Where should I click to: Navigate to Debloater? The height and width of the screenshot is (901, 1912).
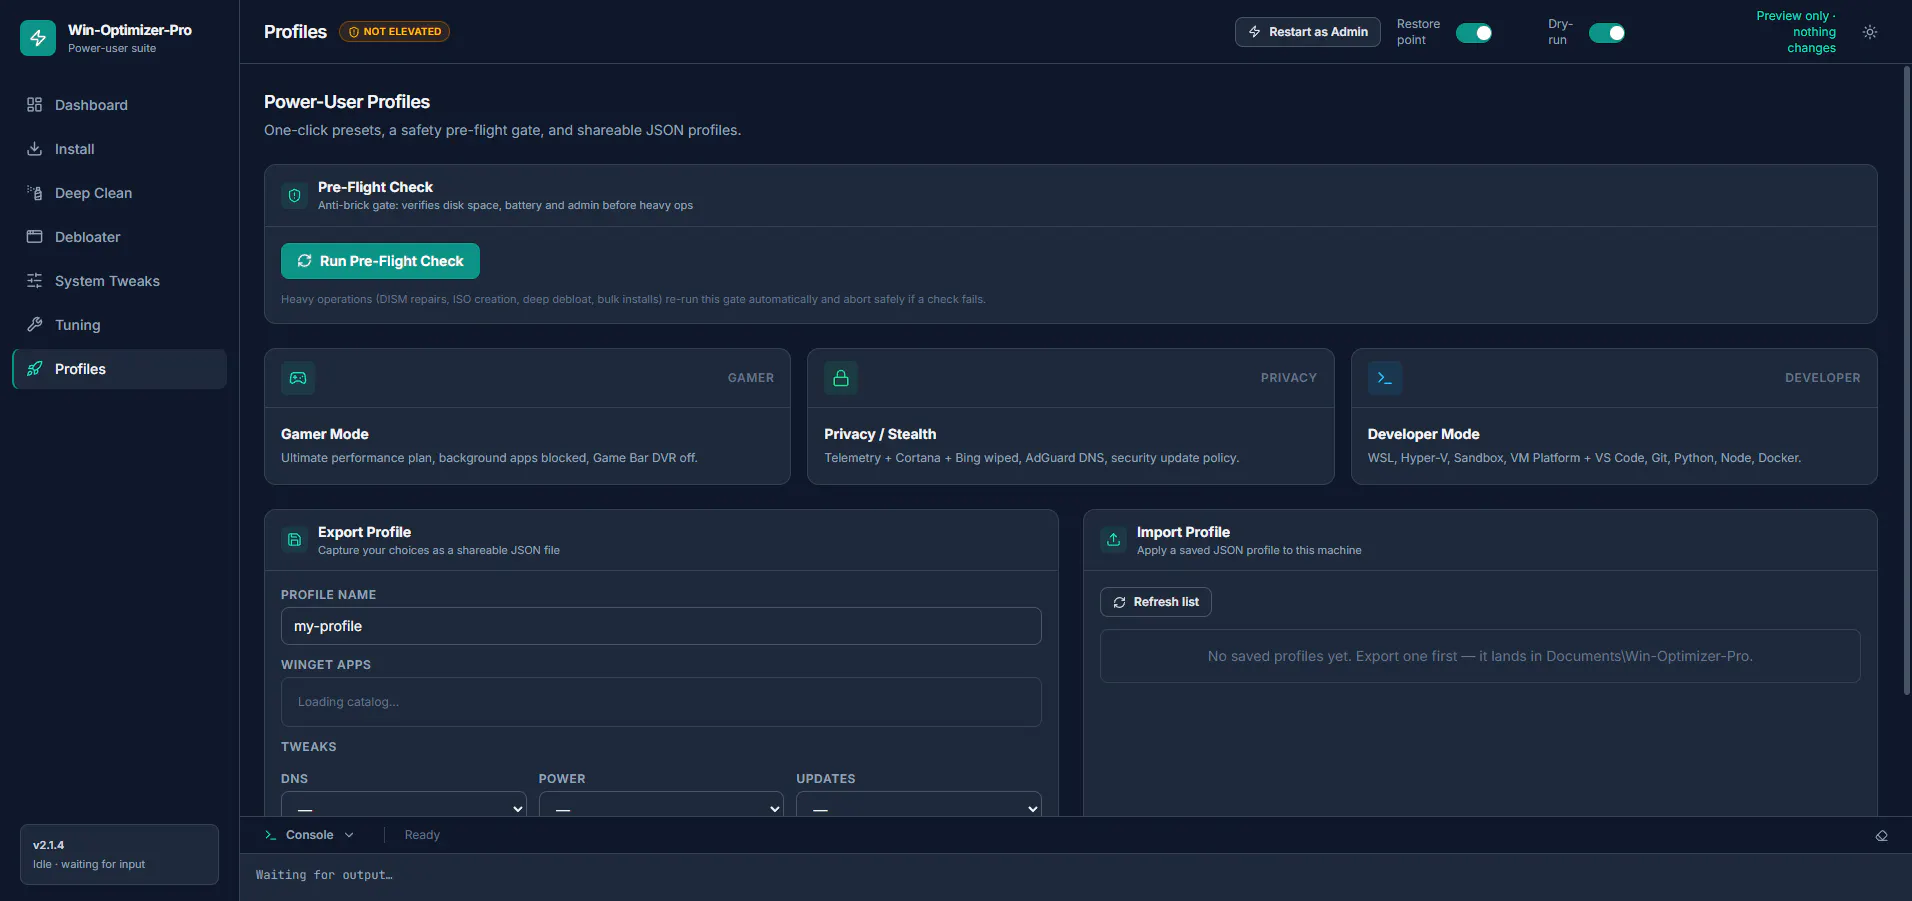click(x=119, y=237)
